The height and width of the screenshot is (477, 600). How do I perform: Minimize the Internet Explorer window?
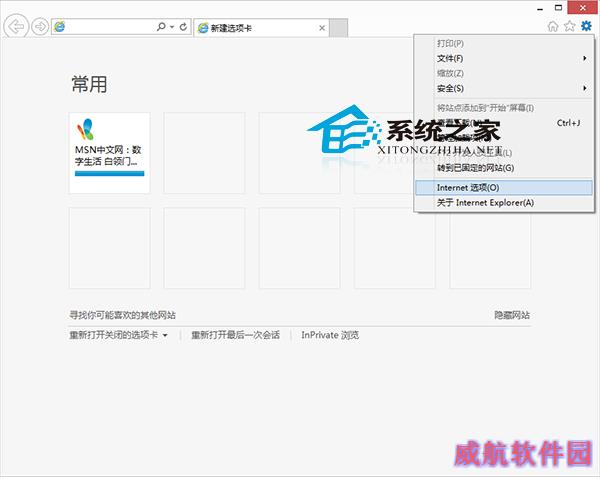pyautogui.click(x=540, y=8)
